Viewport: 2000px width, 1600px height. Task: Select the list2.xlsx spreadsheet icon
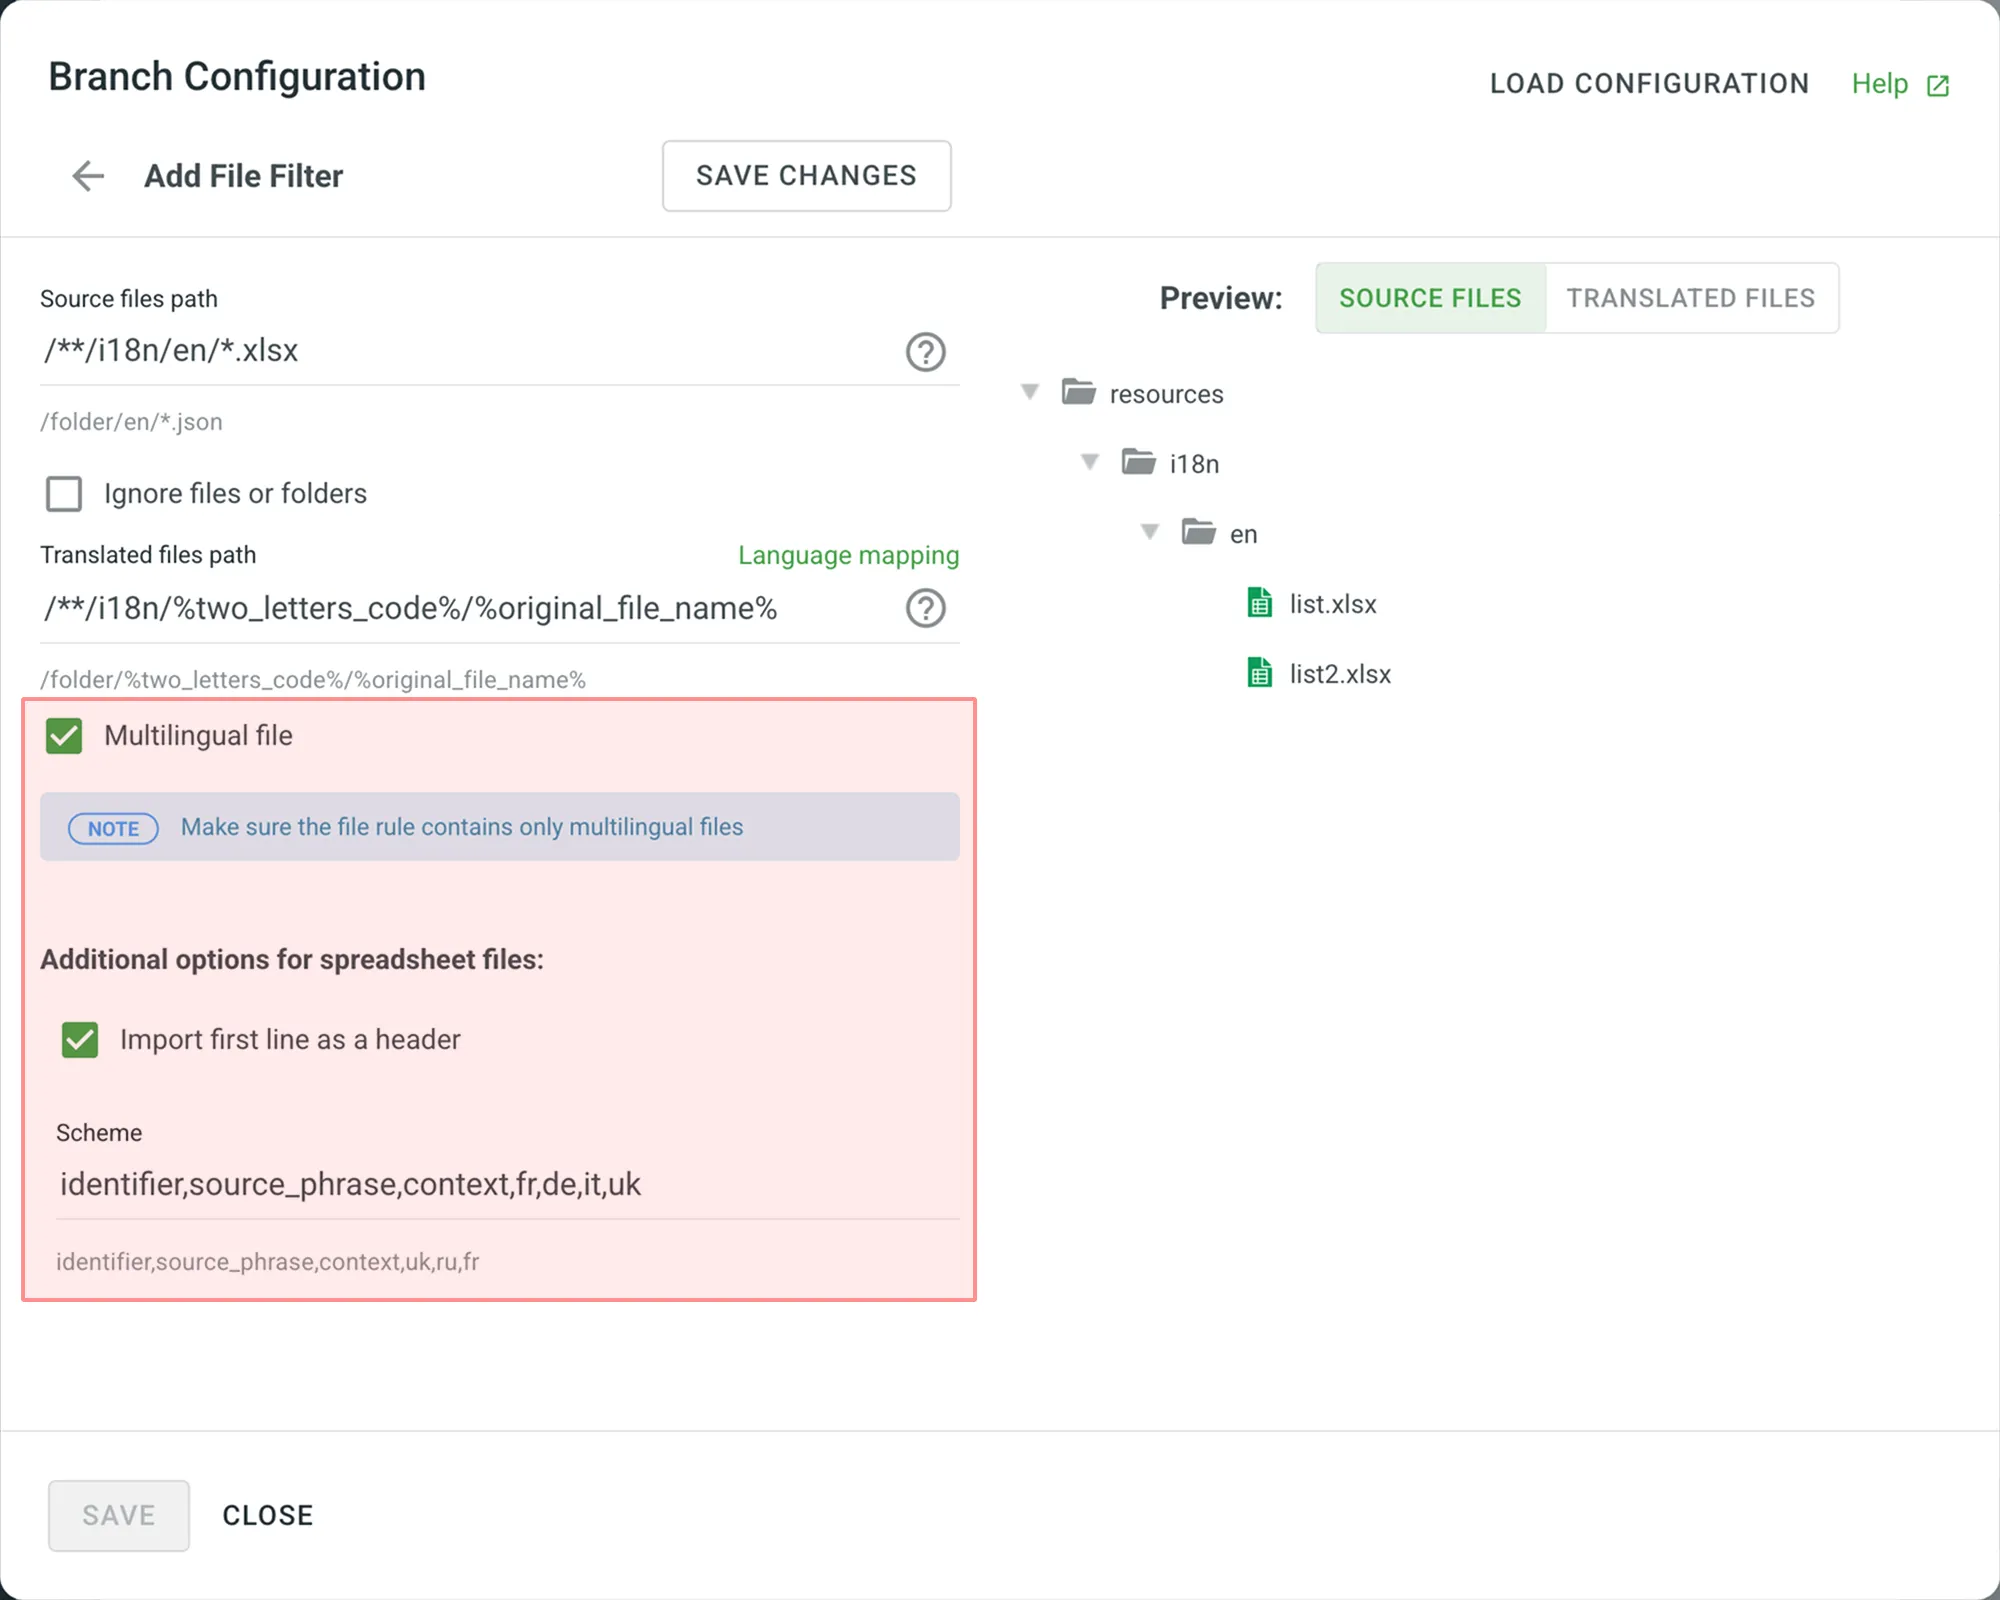[1259, 673]
